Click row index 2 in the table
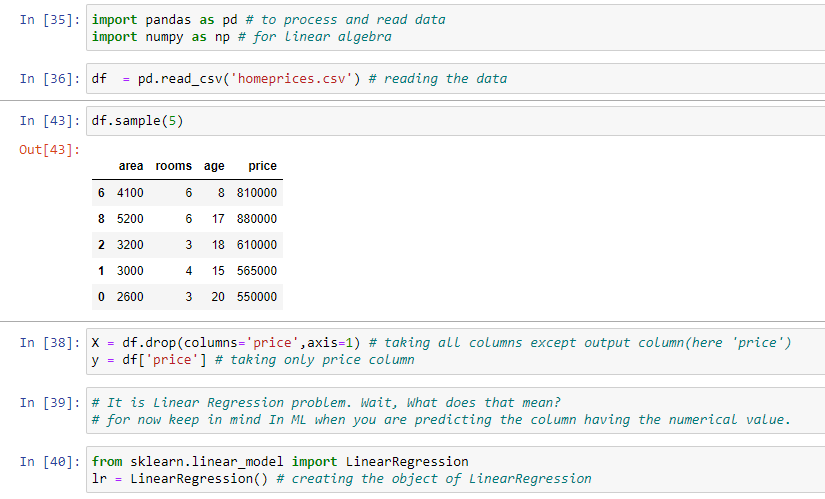This screenshot has height=499, width=825. 101,245
